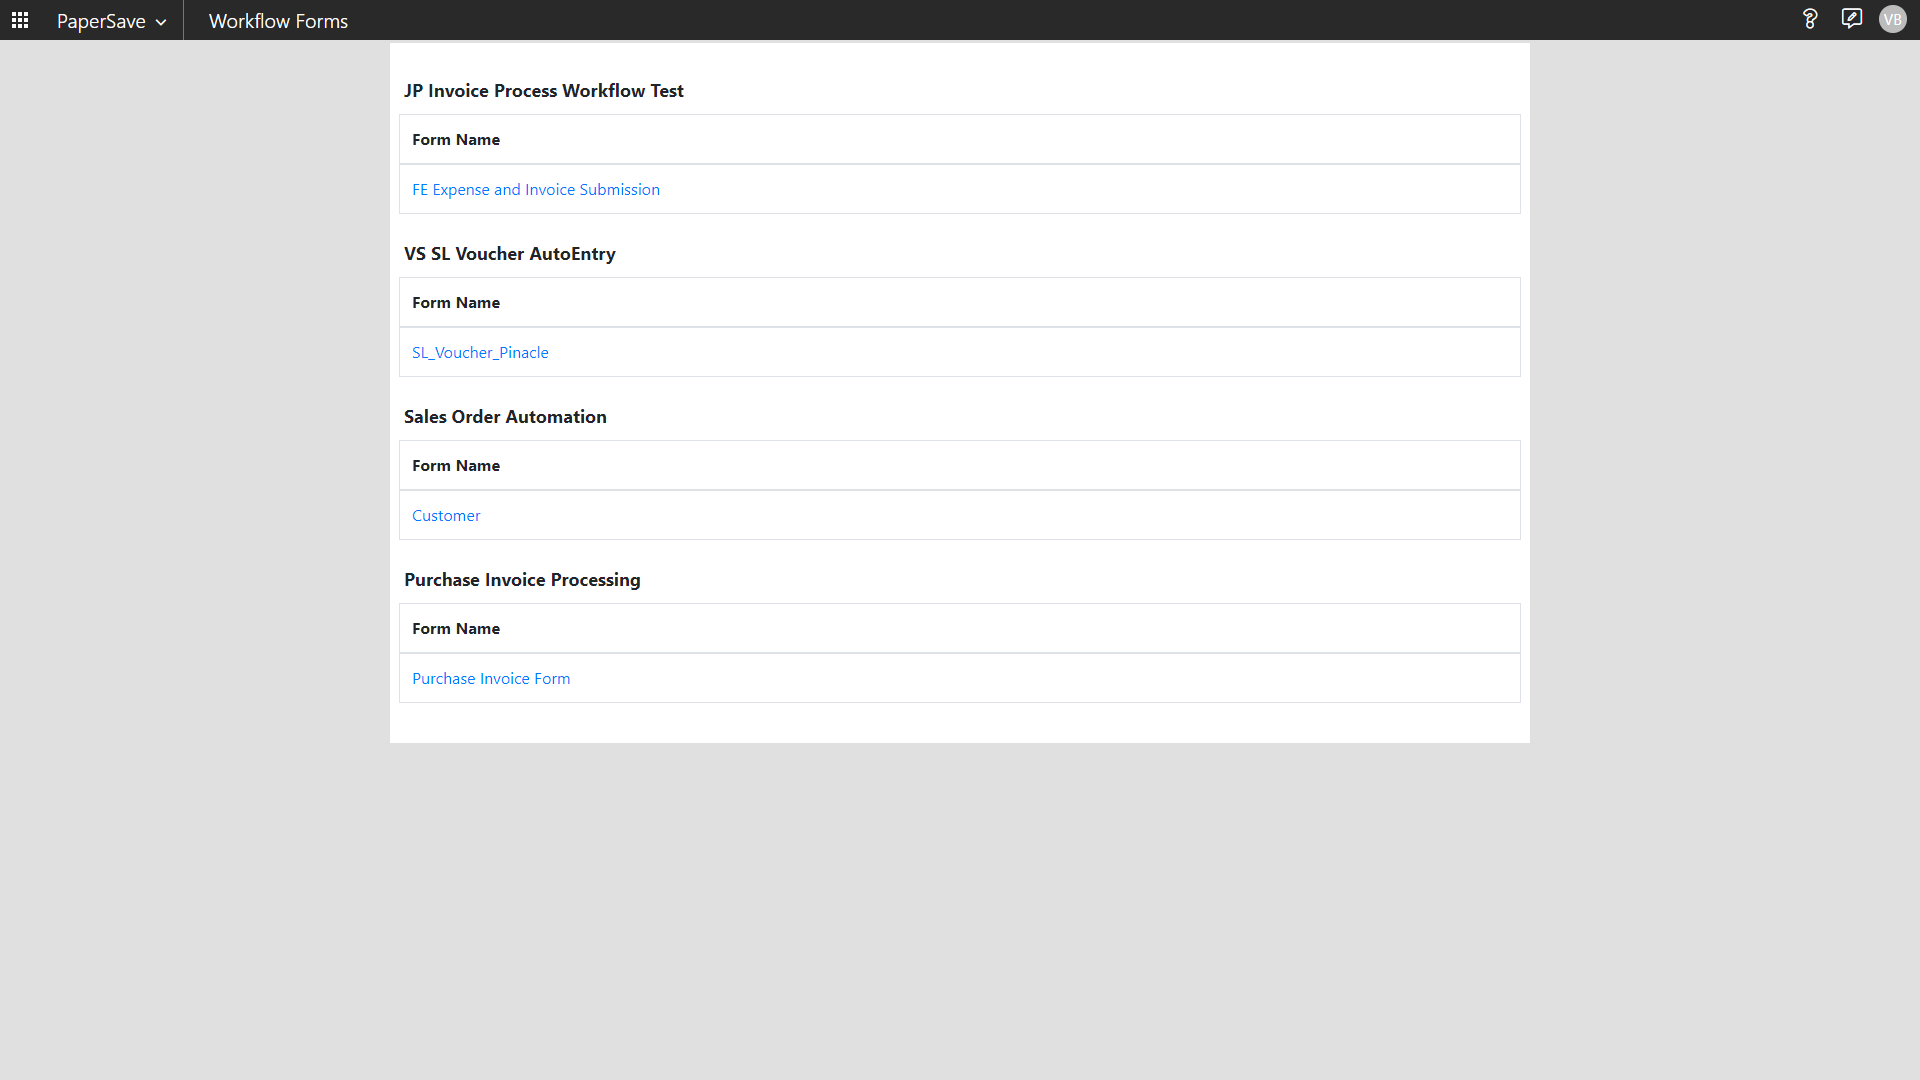Viewport: 1920px width, 1080px height.
Task: Select VS SL Voucher AutoEntry heading
Action: point(510,254)
